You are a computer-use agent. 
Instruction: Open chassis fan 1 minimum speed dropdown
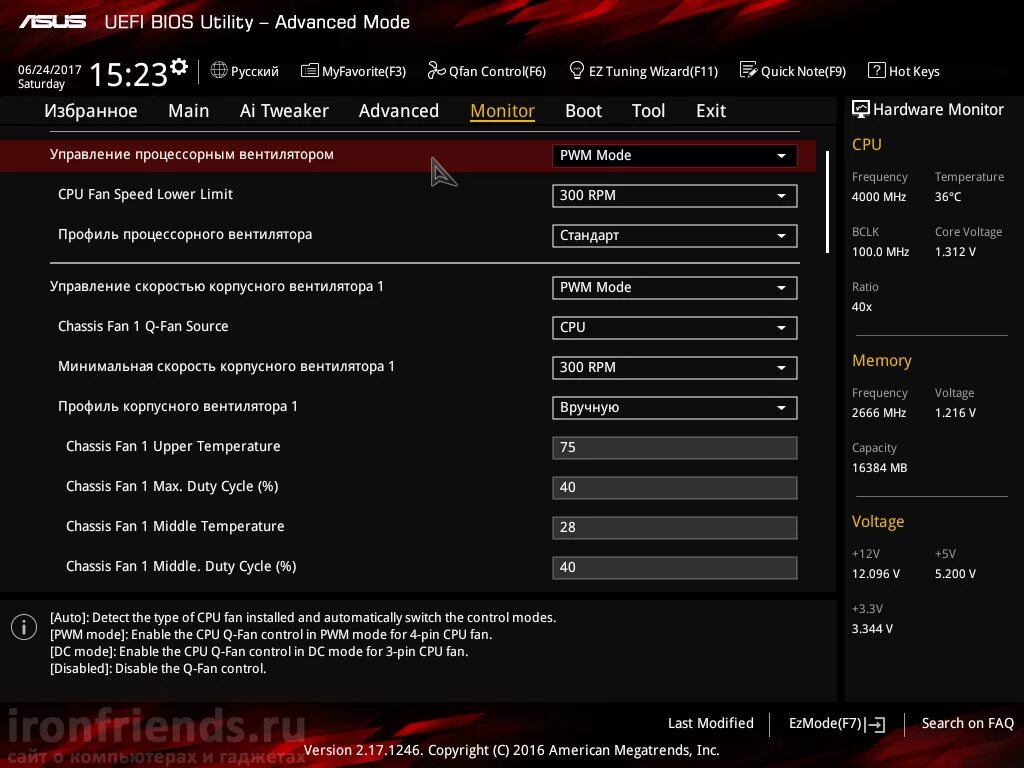click(675, 367)
